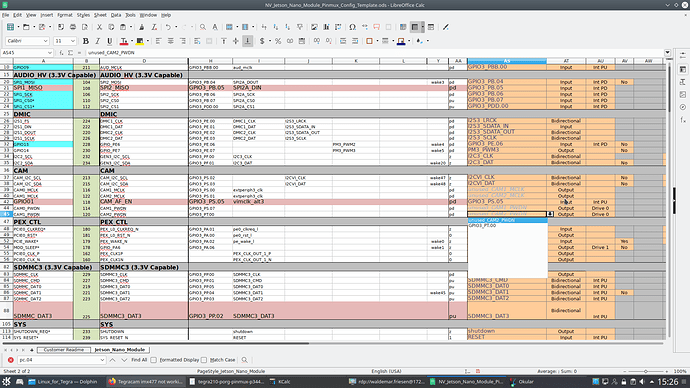The width and height of the screenshot is (690, 388).
Task: Format cell as Currency
Action: pos(262,41)
